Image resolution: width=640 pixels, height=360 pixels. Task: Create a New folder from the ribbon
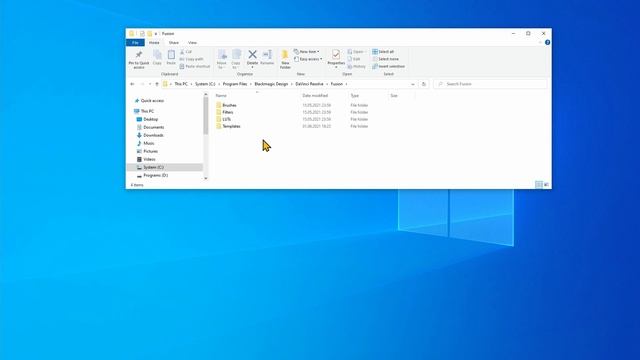285,59
